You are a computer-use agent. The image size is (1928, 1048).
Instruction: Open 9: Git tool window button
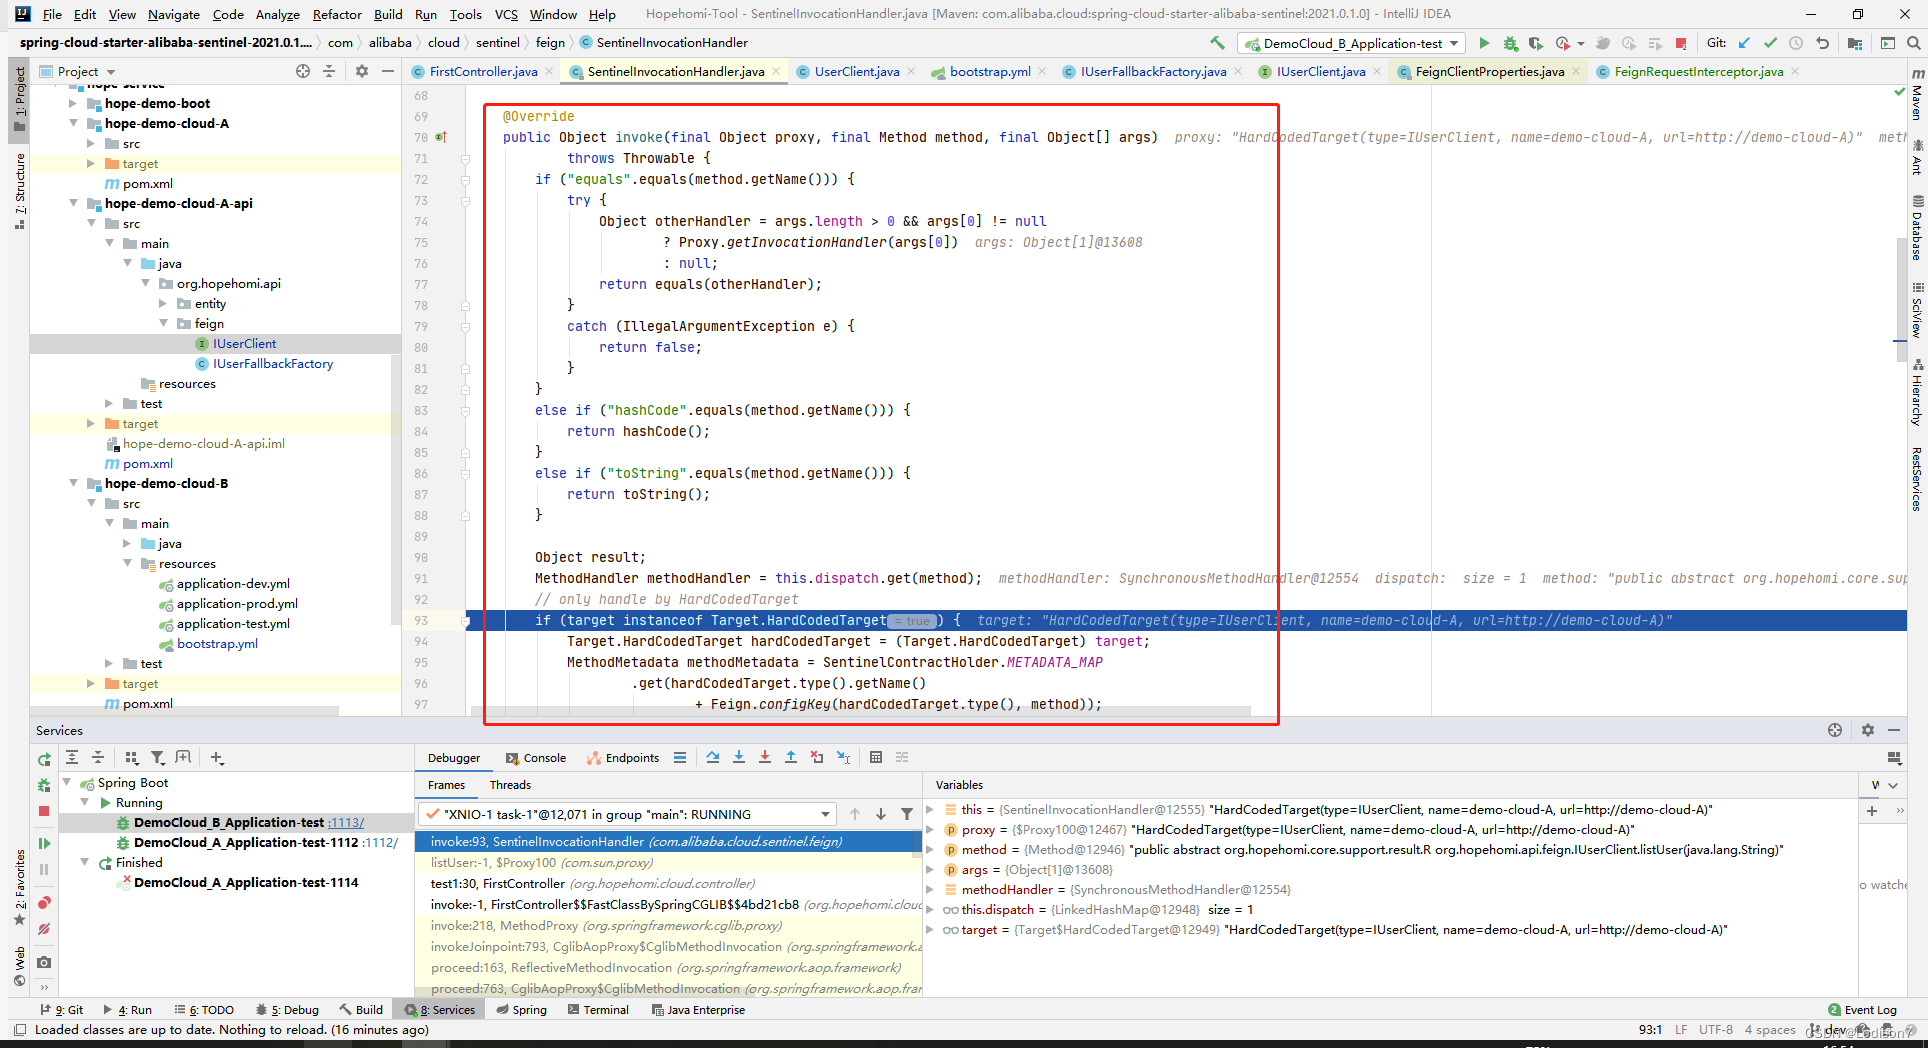point(62,1010)
